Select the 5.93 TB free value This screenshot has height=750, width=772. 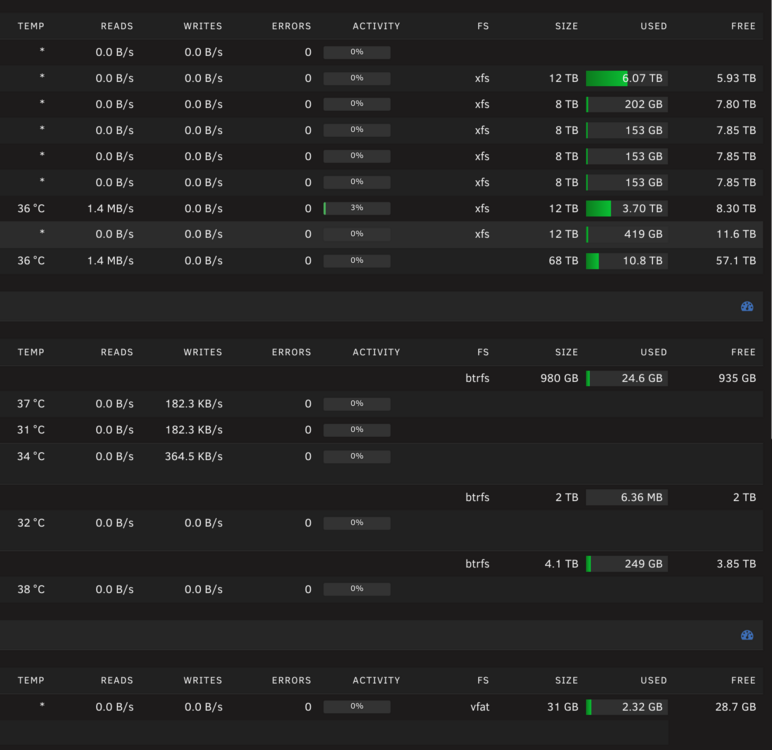tap(736, 78)
